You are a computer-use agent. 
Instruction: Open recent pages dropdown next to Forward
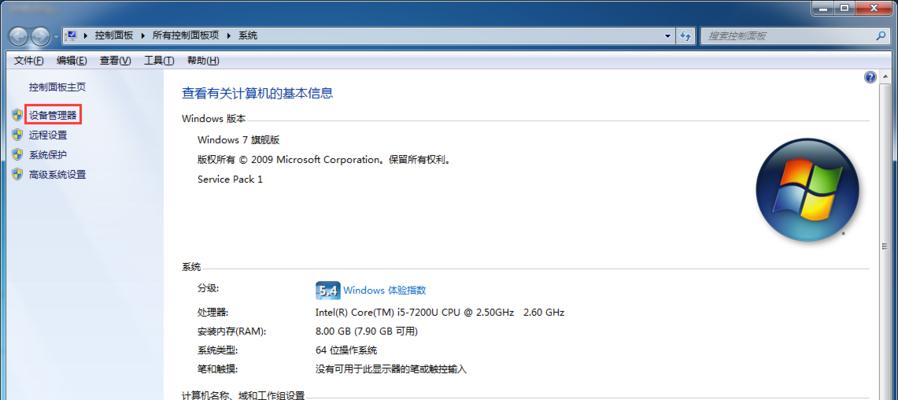tap(56, 36)
